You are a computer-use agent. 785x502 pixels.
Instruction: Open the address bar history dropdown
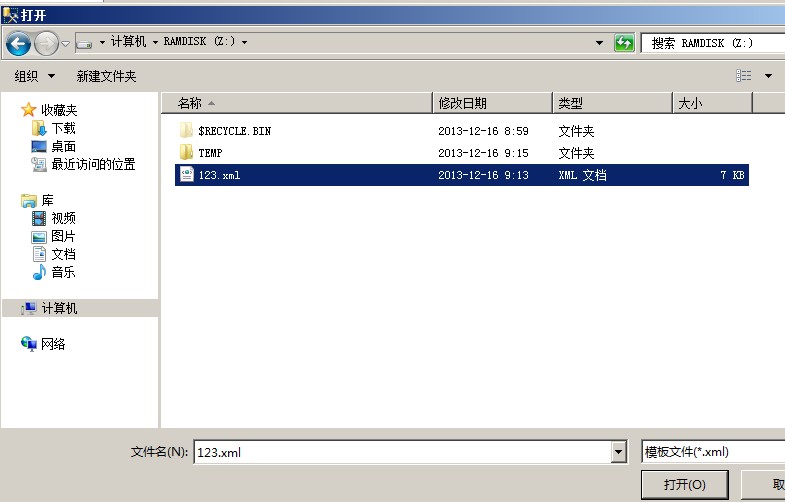pyautogui.click(x=599, y=43)
